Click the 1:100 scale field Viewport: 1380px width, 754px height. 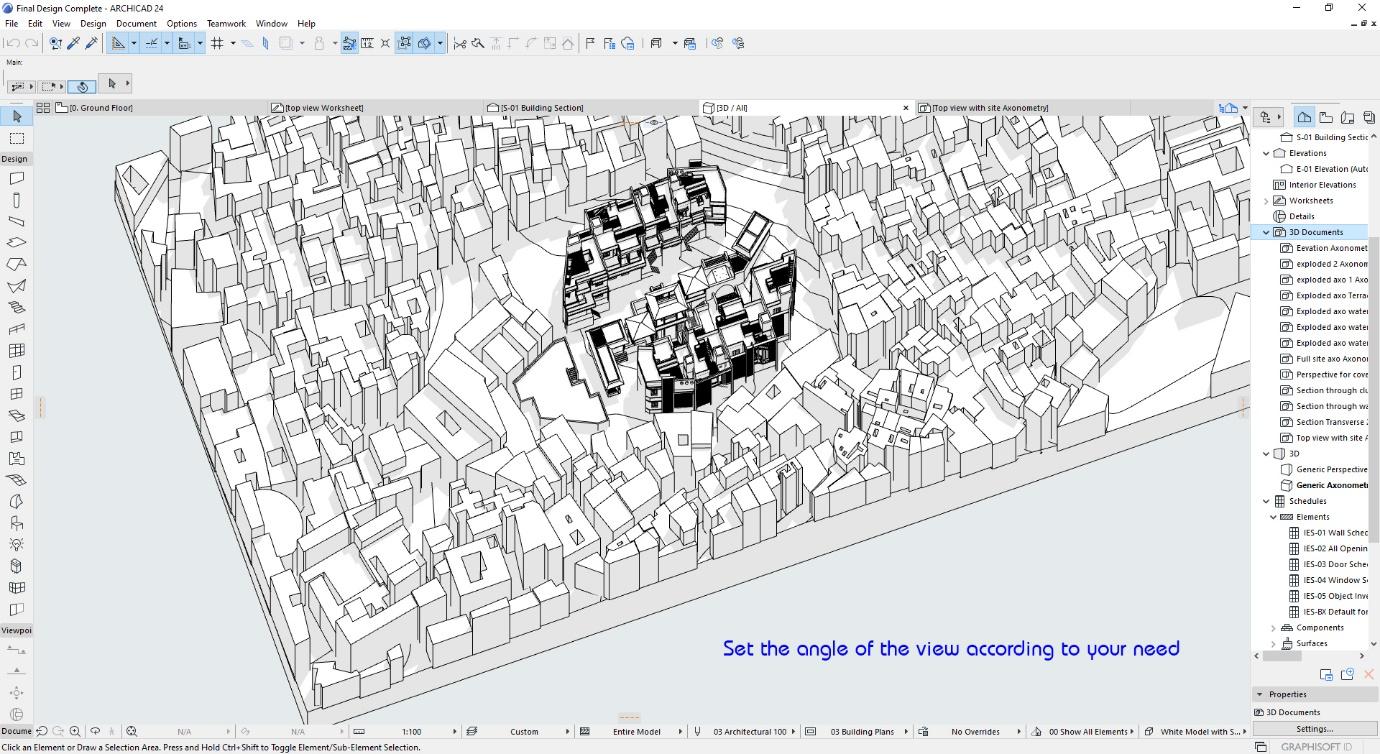[x=411, y=731]
